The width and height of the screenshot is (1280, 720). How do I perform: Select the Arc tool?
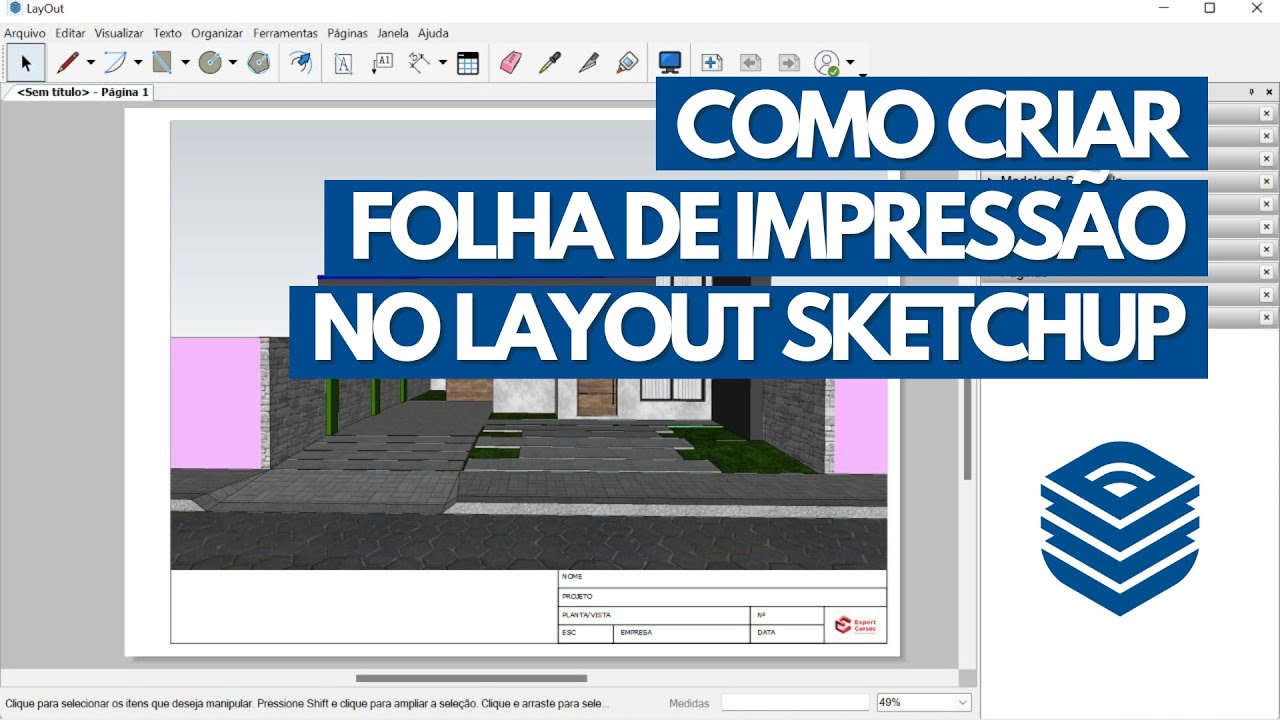tap(115, 63)
